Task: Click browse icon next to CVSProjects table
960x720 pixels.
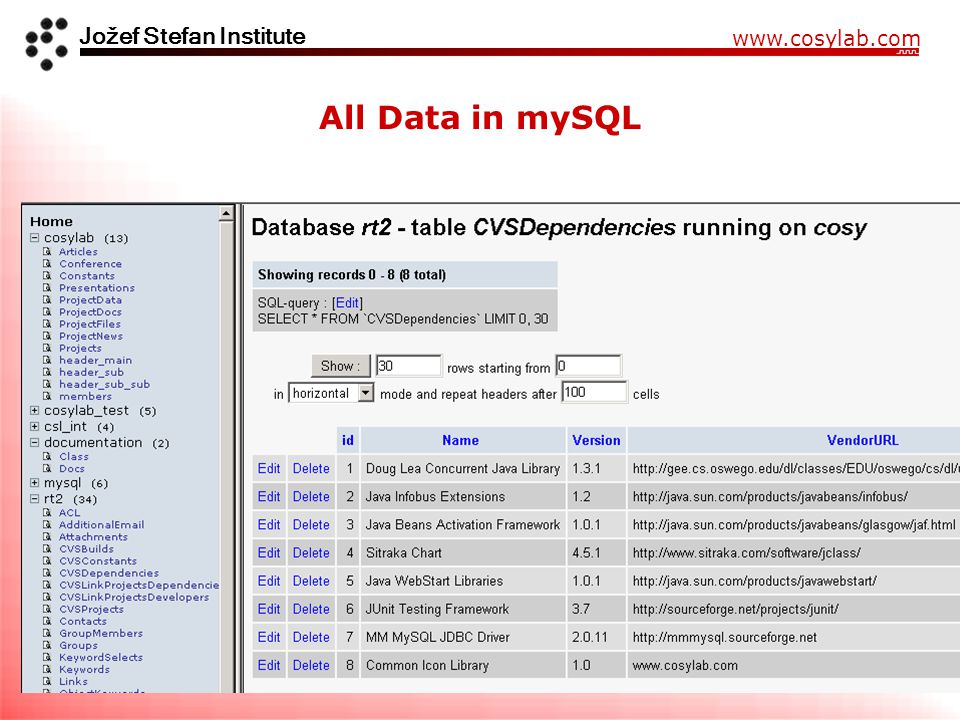Action: (47, 609)
